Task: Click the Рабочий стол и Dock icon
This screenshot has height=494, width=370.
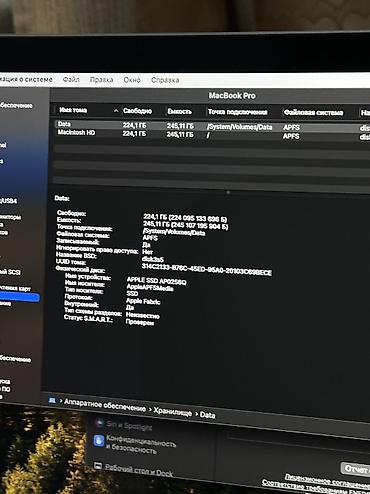Action: [x=97, y=466]
